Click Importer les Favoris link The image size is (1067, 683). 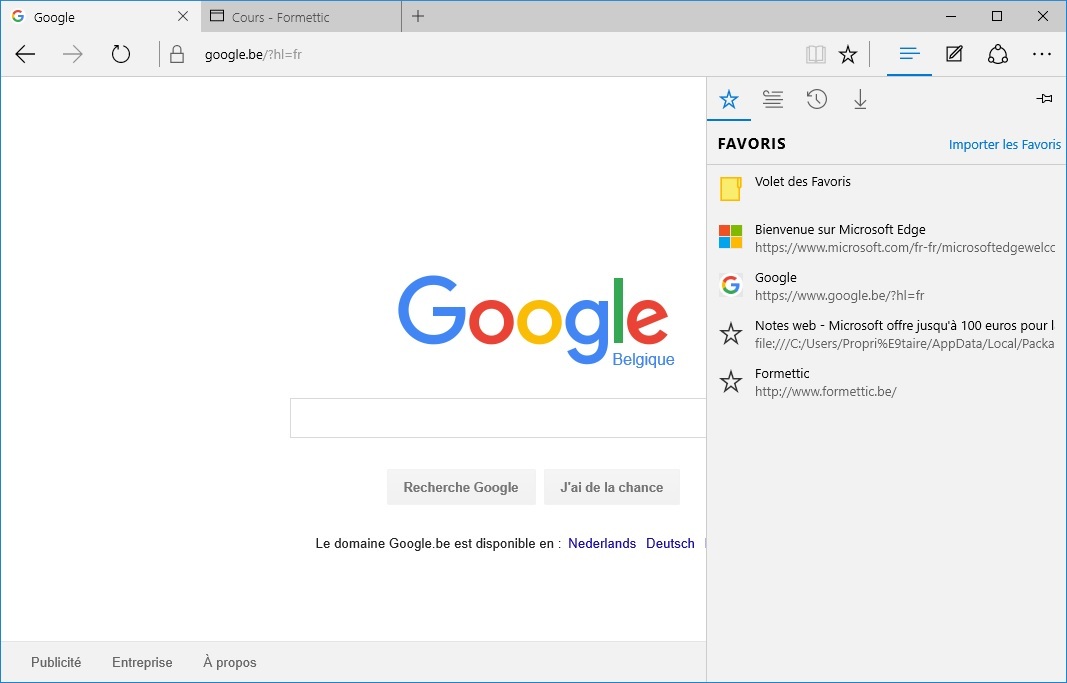[x=1004, y=144]
